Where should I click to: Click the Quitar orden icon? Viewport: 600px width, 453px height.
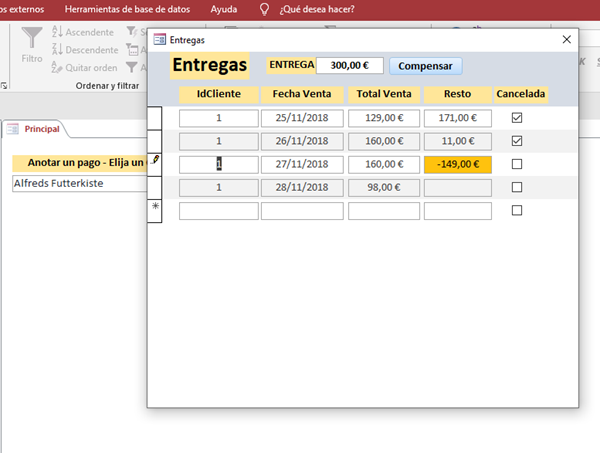pos(56,68)
